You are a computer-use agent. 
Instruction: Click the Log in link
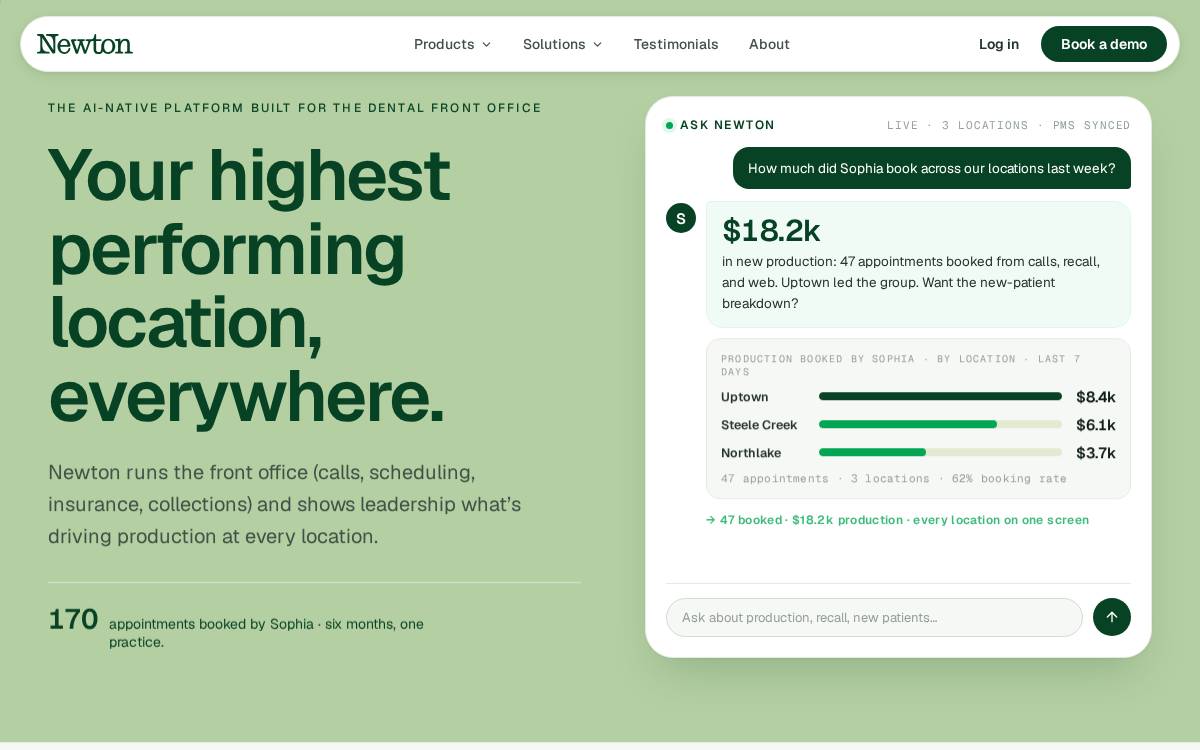999,44
